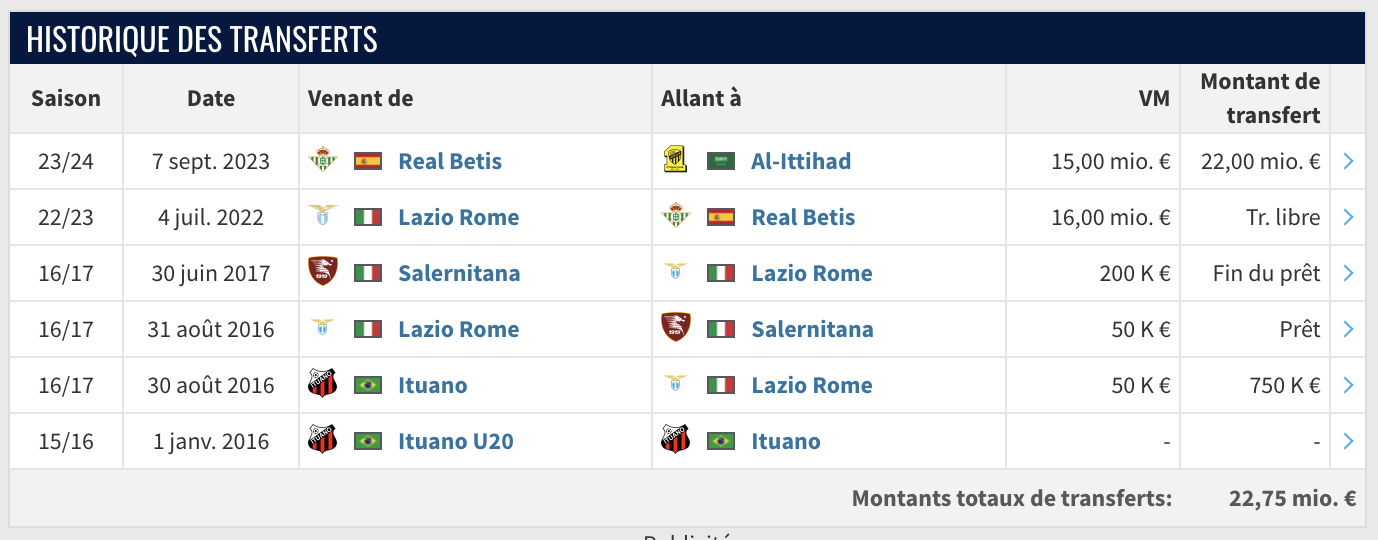Click Lazio crest in the 4 juil. 2022 row

323,217
